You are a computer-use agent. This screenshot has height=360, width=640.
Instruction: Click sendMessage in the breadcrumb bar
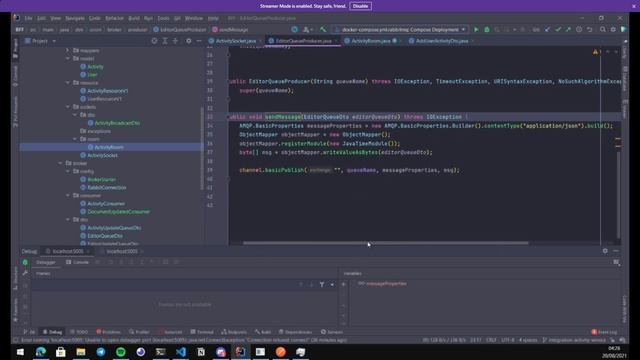(x=230, y=29)
